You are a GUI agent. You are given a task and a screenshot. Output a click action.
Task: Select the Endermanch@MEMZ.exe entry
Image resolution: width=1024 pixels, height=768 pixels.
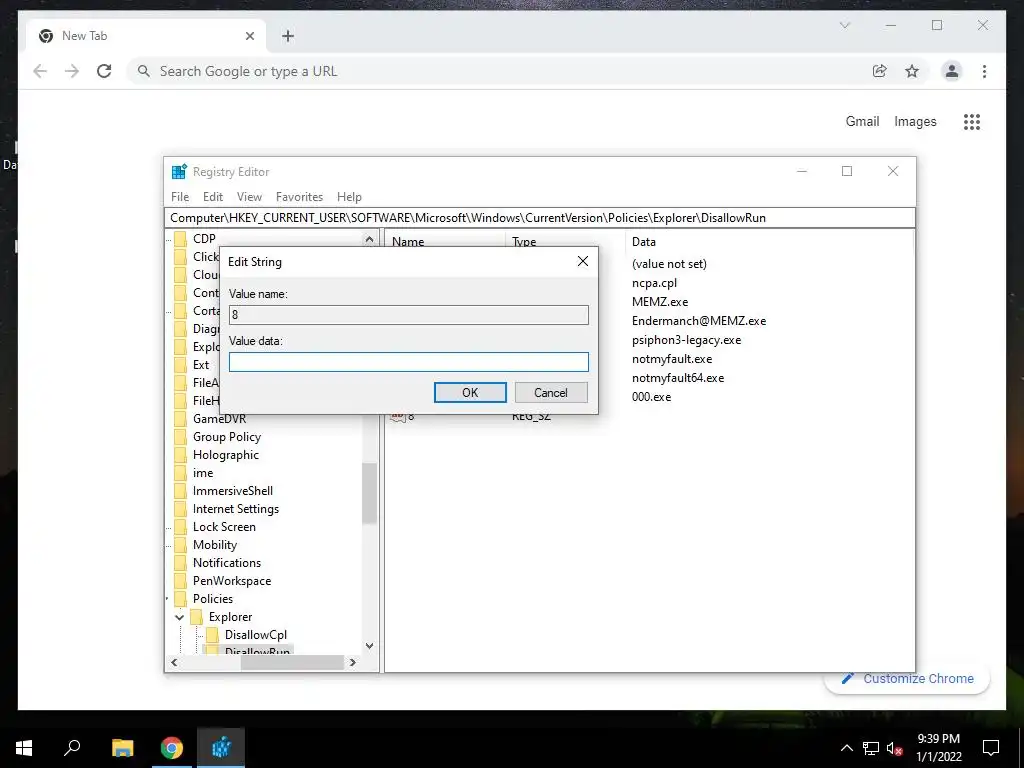click(x=699, y=321)
